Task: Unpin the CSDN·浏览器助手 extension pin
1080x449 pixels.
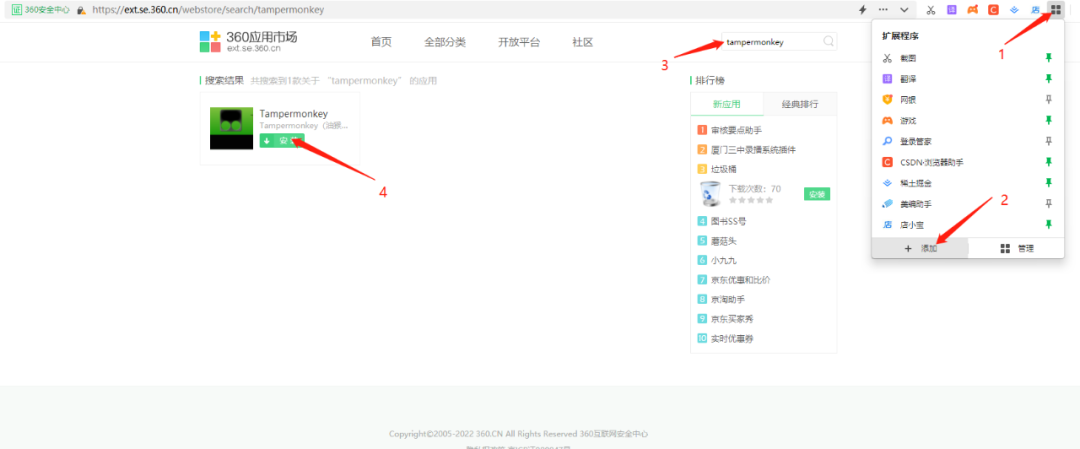Action: [x=1049, y=163]
